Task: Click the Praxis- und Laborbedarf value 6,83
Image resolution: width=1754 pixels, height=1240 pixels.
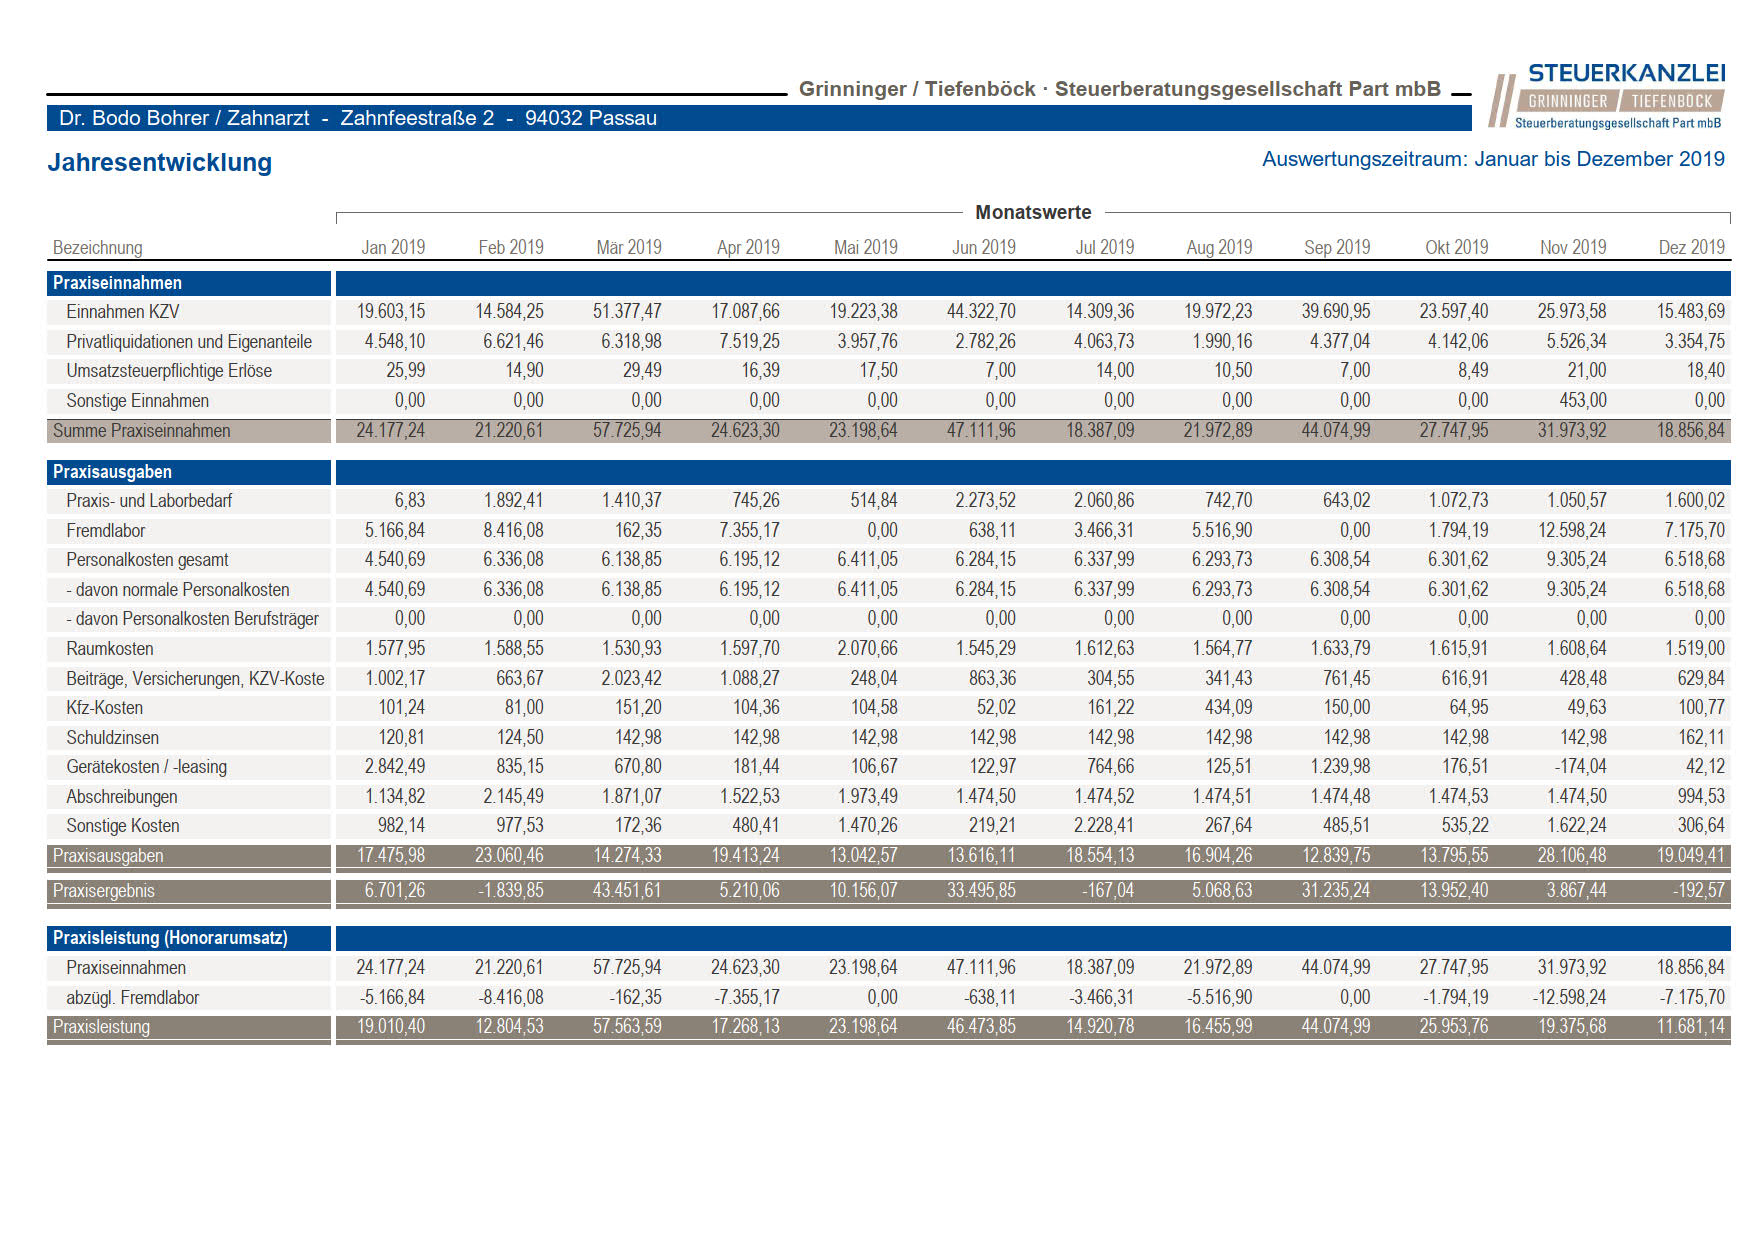Action: click(x=409, y=501)
